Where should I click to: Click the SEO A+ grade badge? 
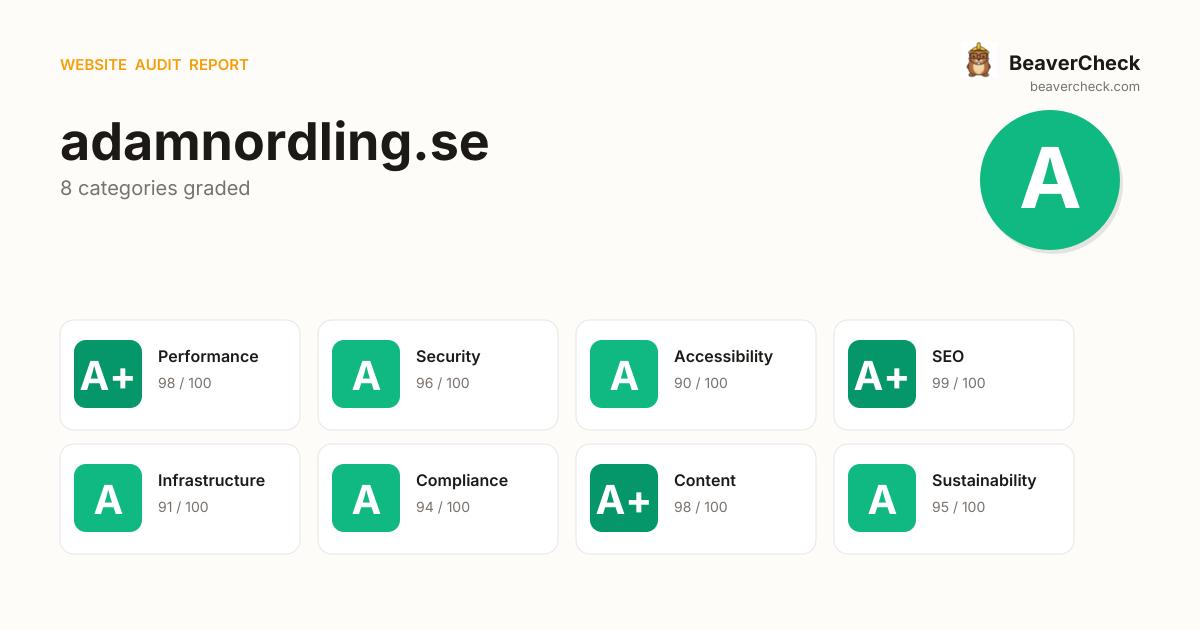882,374
